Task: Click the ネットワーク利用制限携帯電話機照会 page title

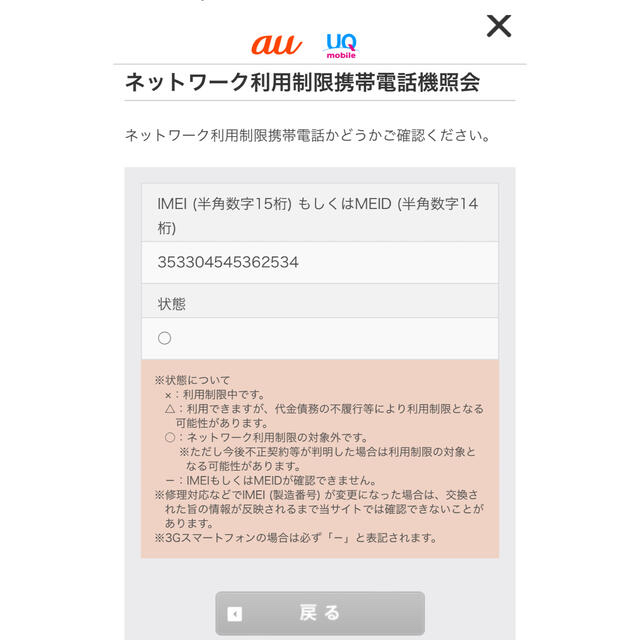Action: 302,82
